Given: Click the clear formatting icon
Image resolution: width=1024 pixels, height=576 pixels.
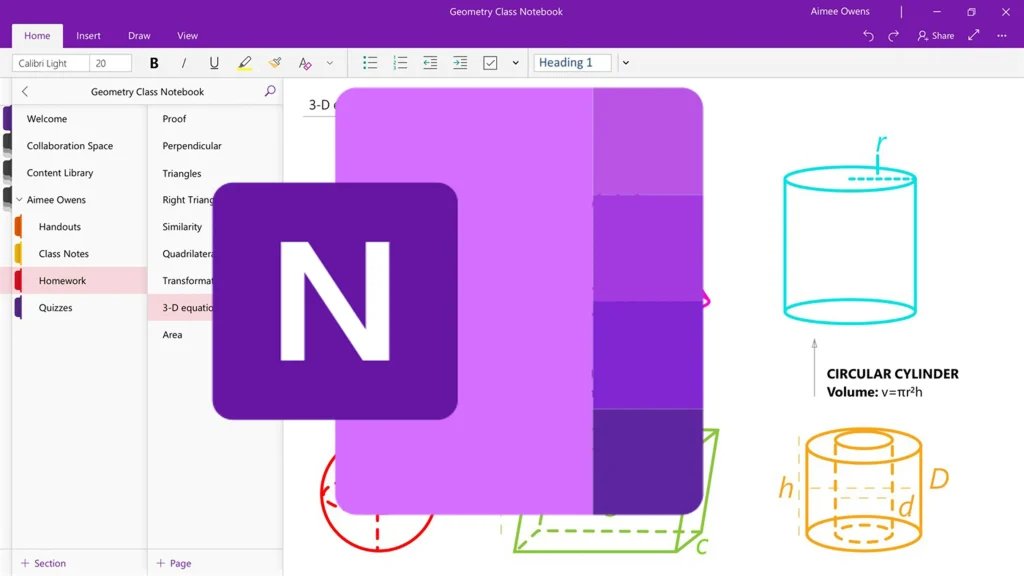Looking at the screenshot, I should [x=304, y=63].
